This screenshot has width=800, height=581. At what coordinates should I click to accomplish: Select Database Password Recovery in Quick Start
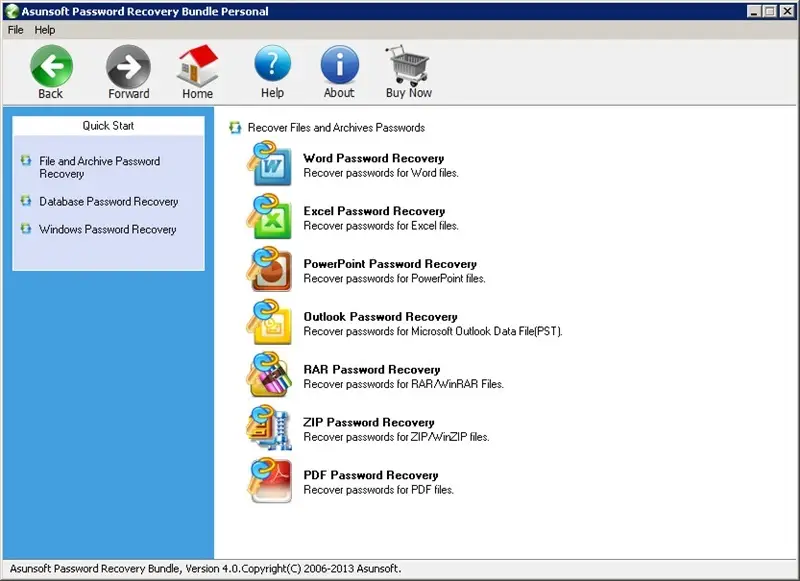click(x=109, y=201)
